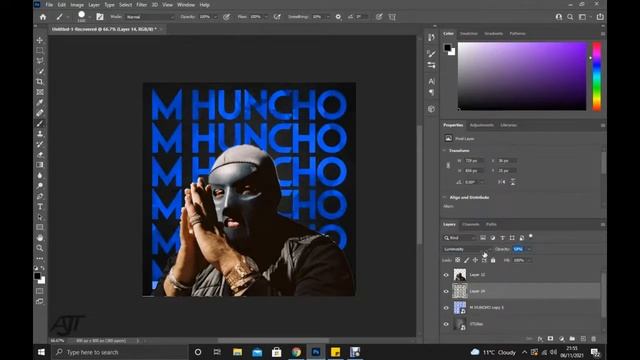Open options bar Opacity dropdown arrow
Image resolution: width=640 pixels, height=360 pixels.
215,17
